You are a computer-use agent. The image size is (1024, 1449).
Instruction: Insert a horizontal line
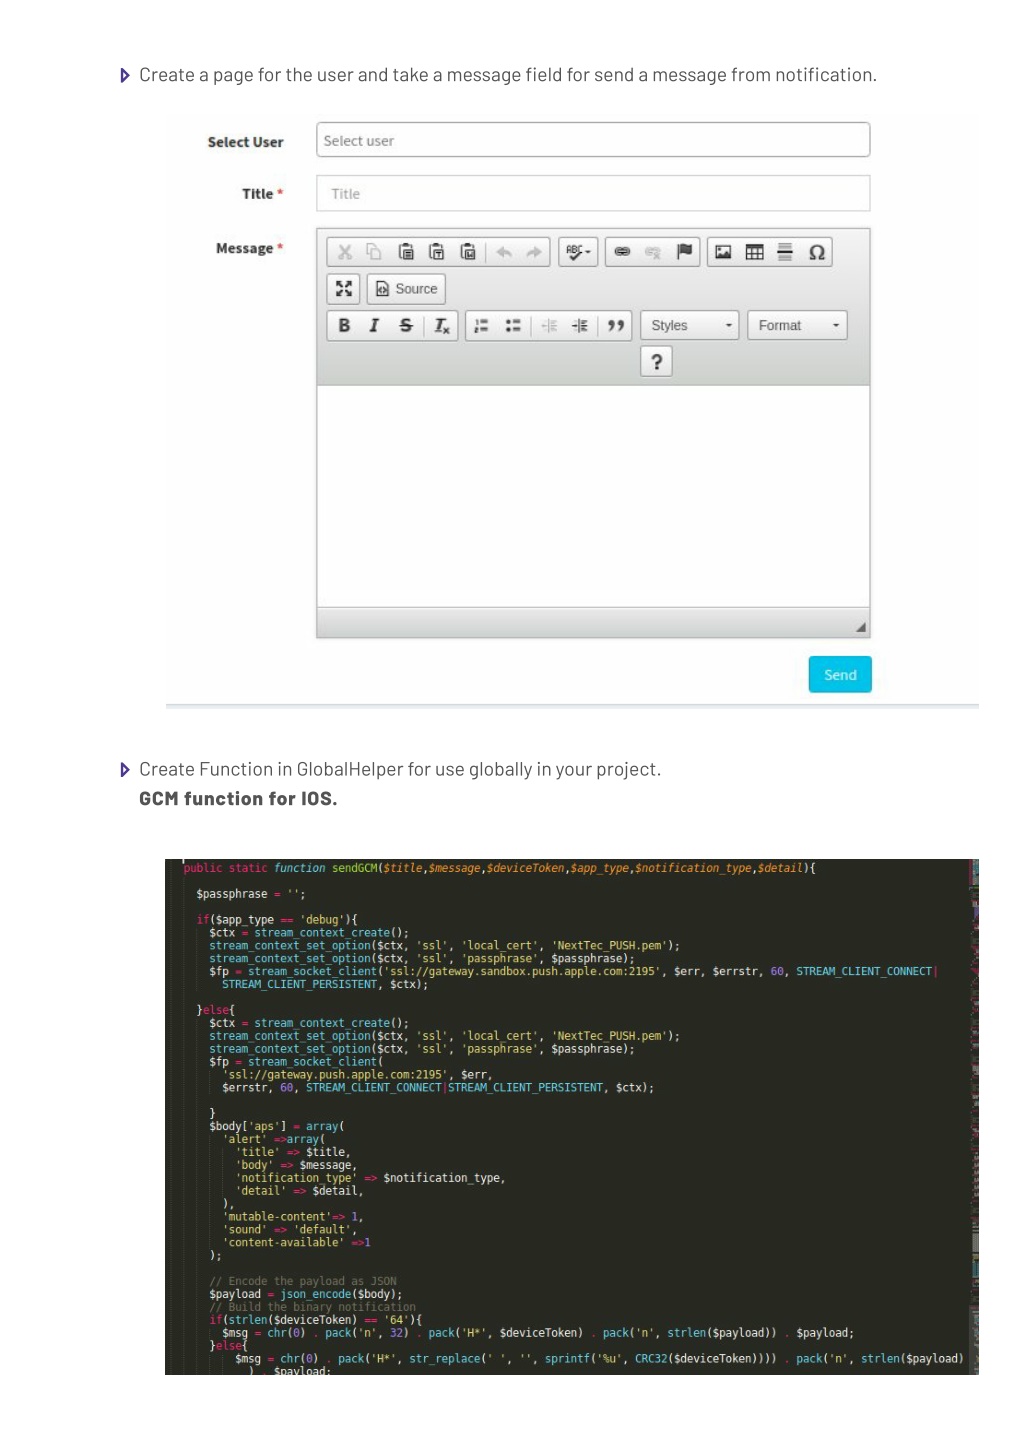785,252
